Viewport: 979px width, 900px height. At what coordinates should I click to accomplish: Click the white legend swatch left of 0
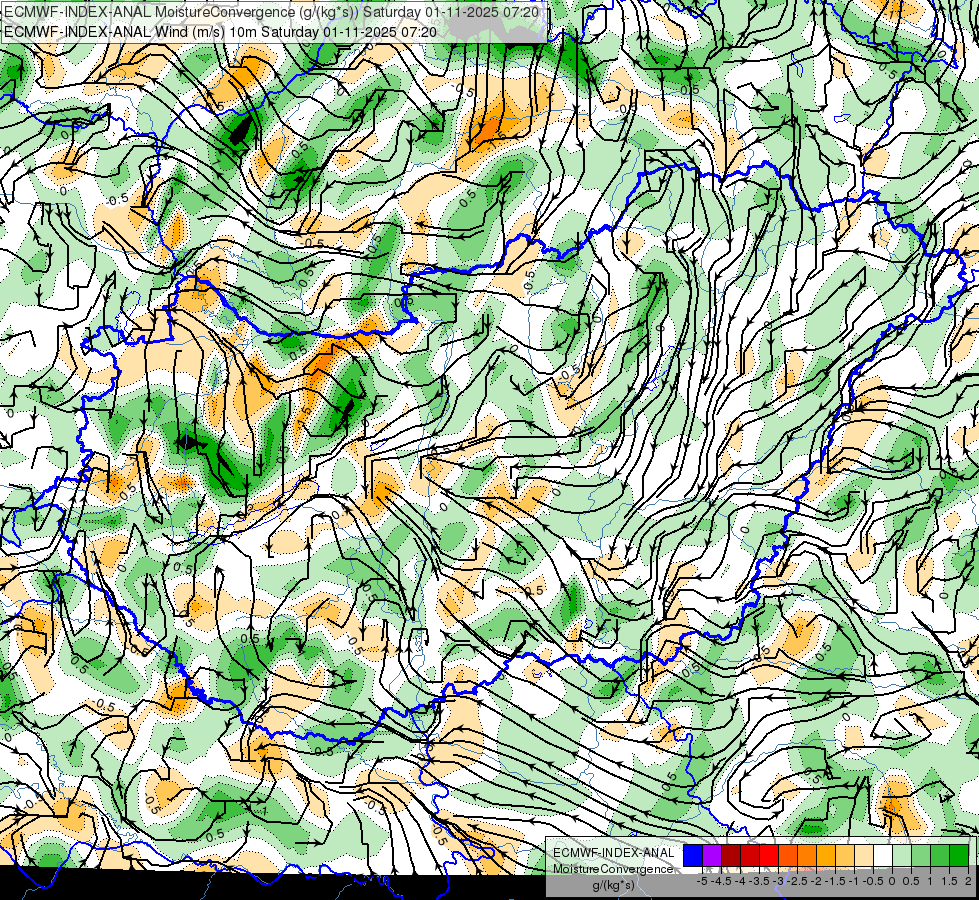(883, 856)
